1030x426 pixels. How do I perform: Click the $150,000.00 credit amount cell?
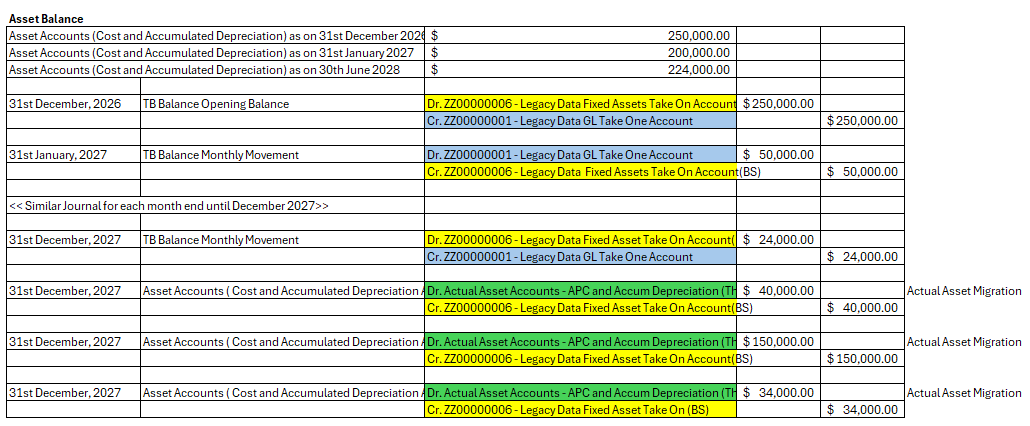pos(863,359)
